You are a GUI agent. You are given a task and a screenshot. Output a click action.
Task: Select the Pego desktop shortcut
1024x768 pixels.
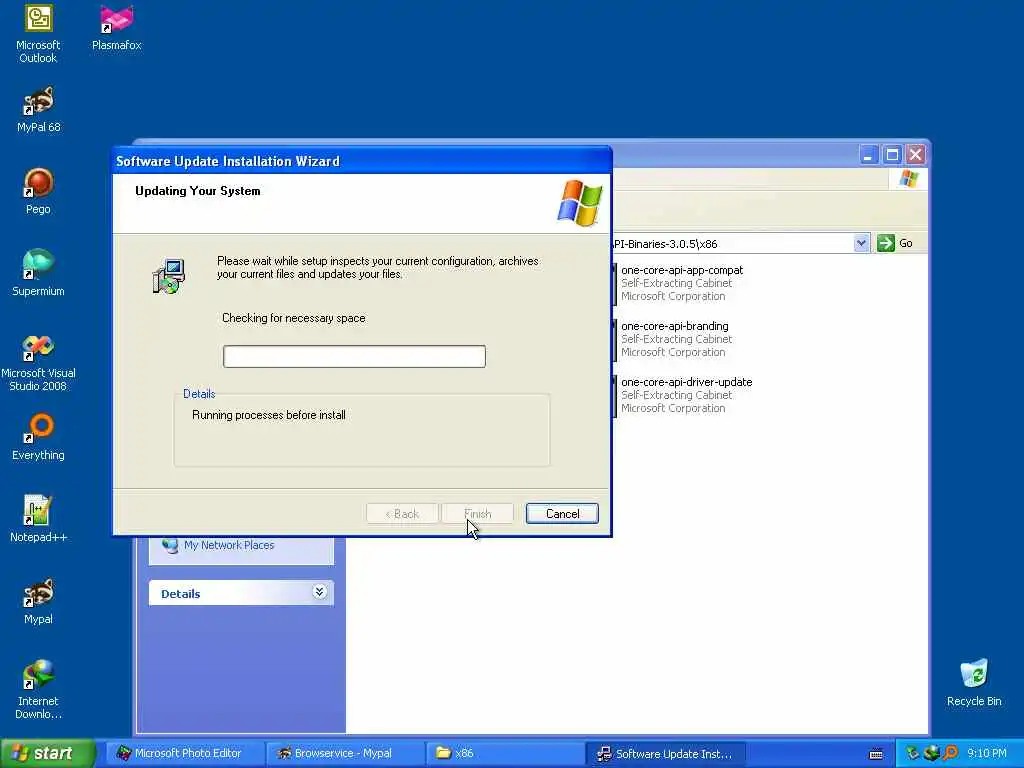(x=38, y=192)
